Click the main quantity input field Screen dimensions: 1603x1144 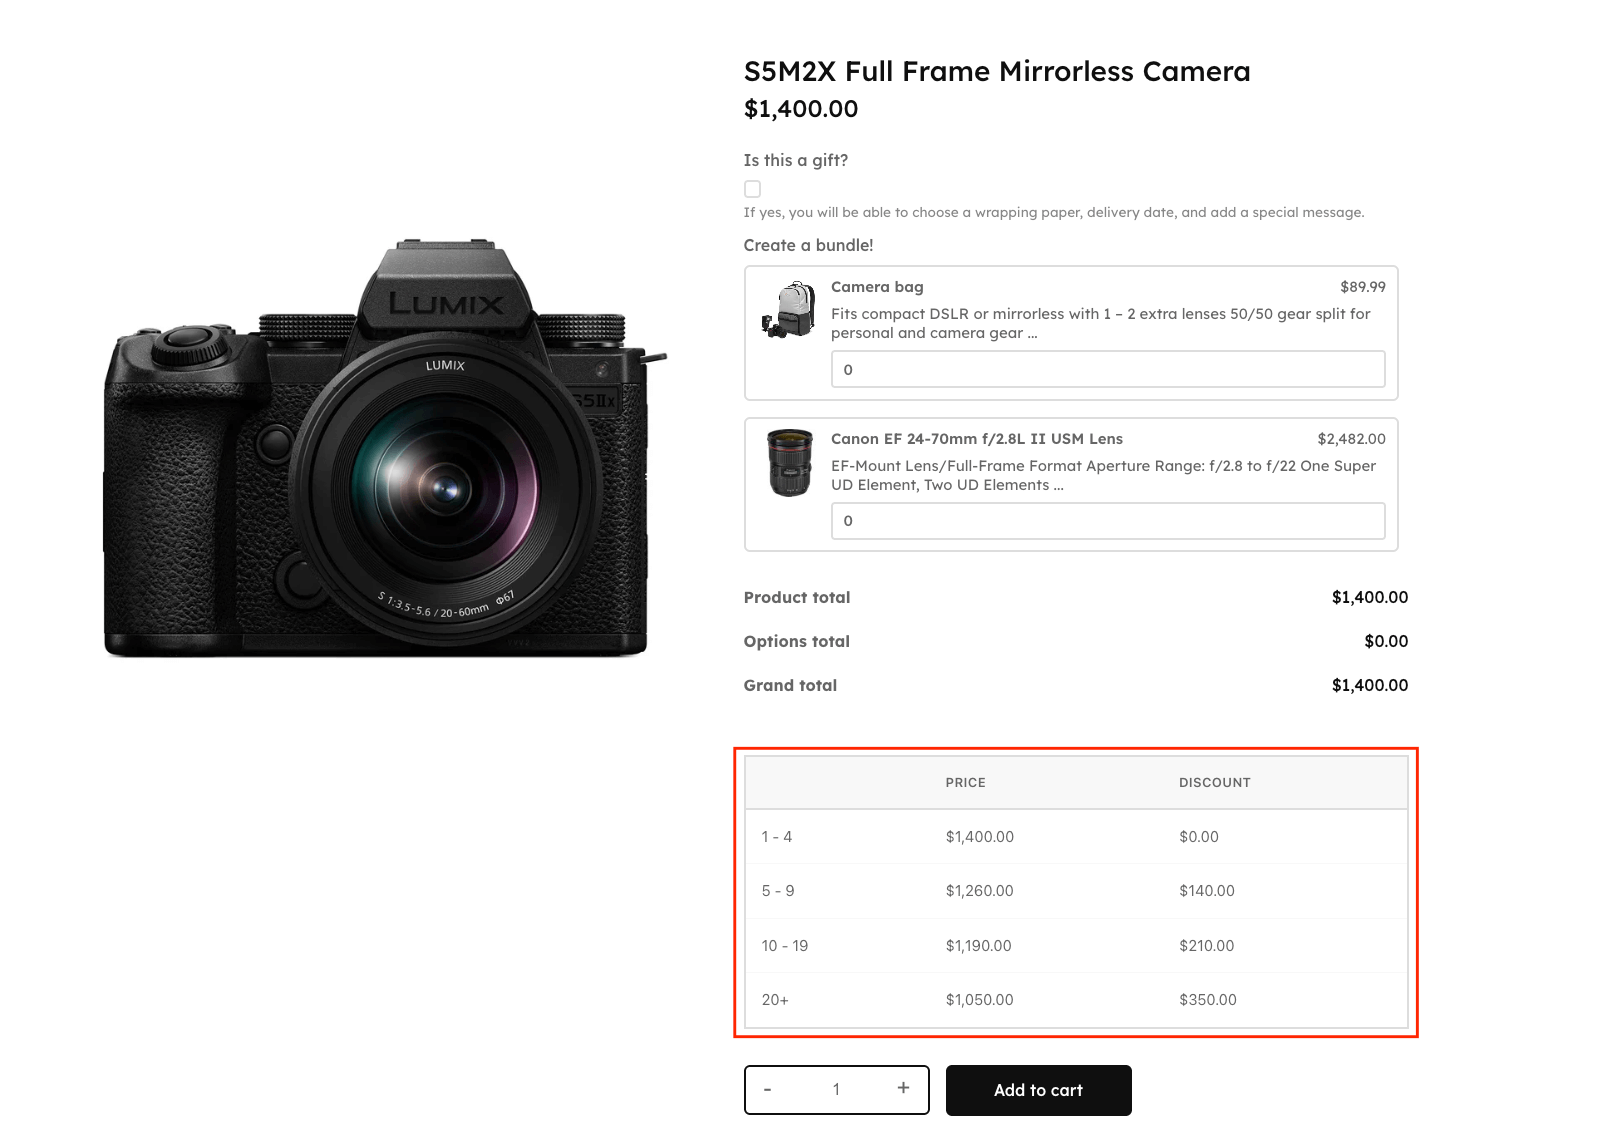click(x=836, y=1089)
